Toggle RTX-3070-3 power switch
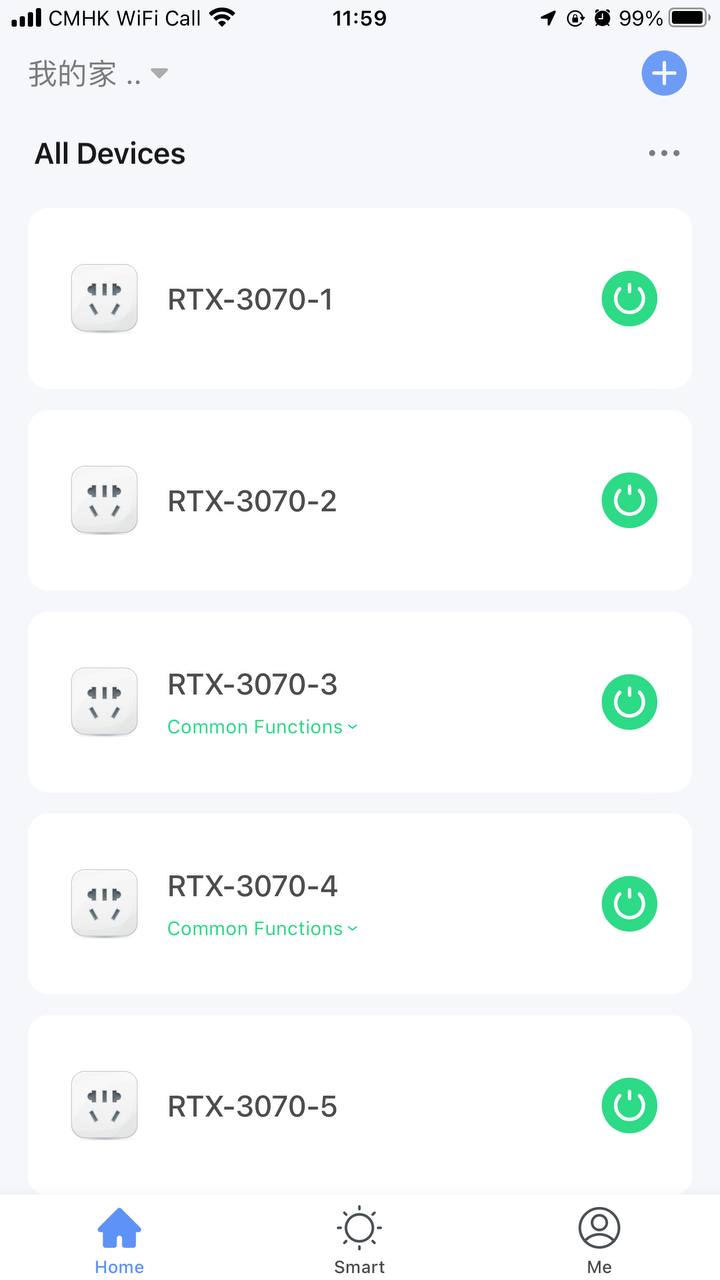 (x=629, y=702)
